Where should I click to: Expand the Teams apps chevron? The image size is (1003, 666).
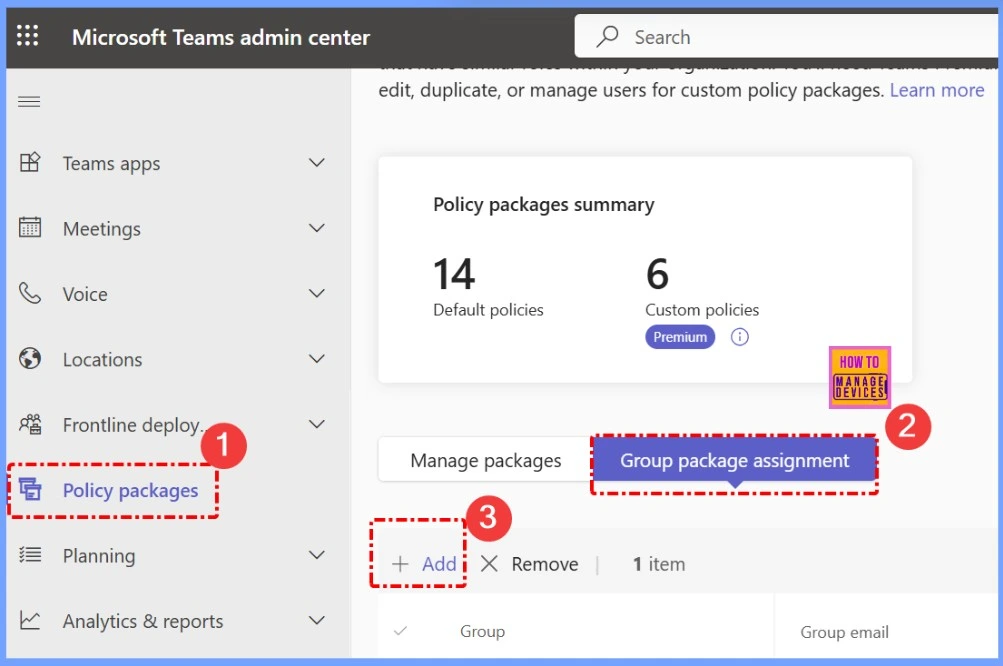pyautogui.click(x=317, y=163)
